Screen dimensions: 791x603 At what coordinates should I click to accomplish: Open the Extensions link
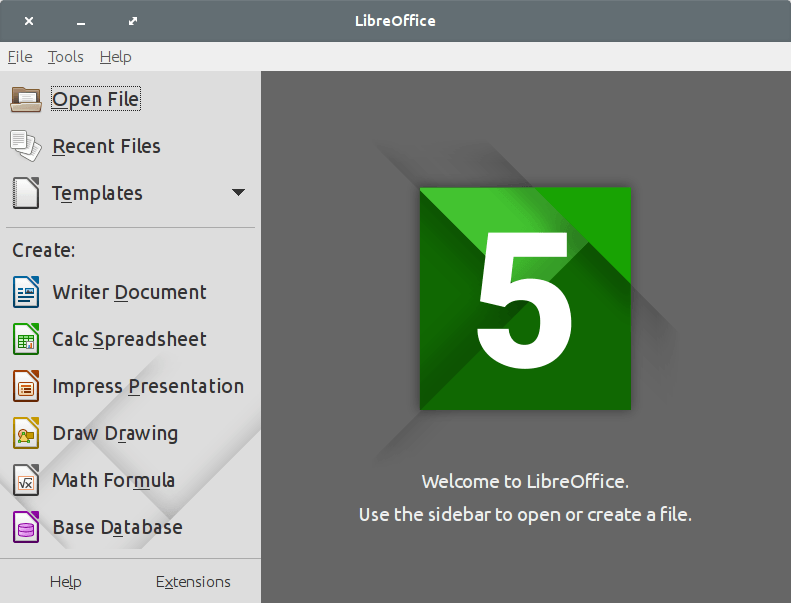point(193,582)
